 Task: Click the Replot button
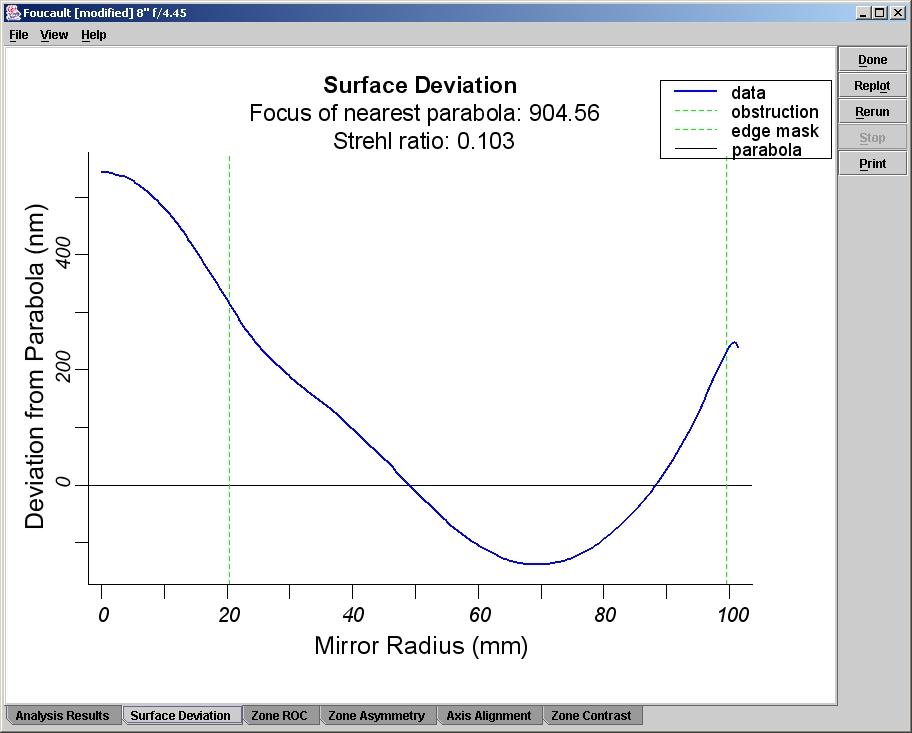(872, 86)
